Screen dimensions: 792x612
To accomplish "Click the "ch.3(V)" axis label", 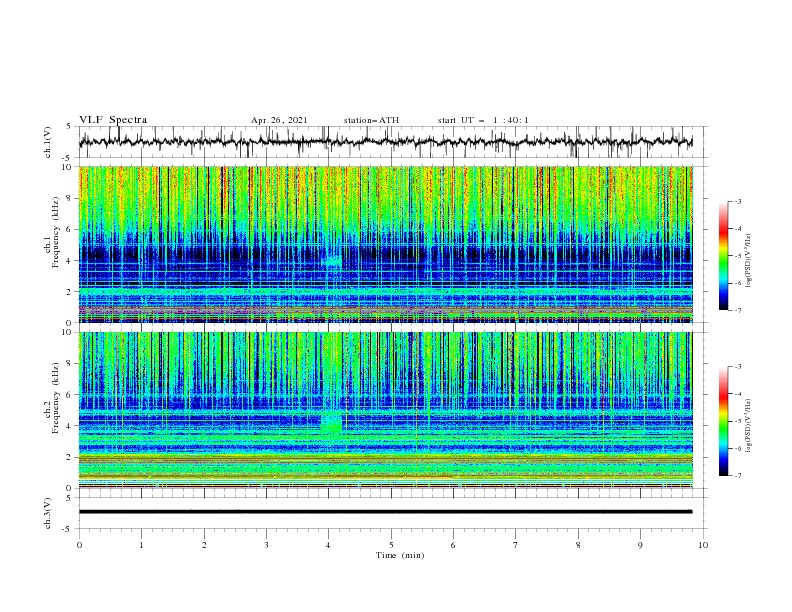I will (48, 513).
